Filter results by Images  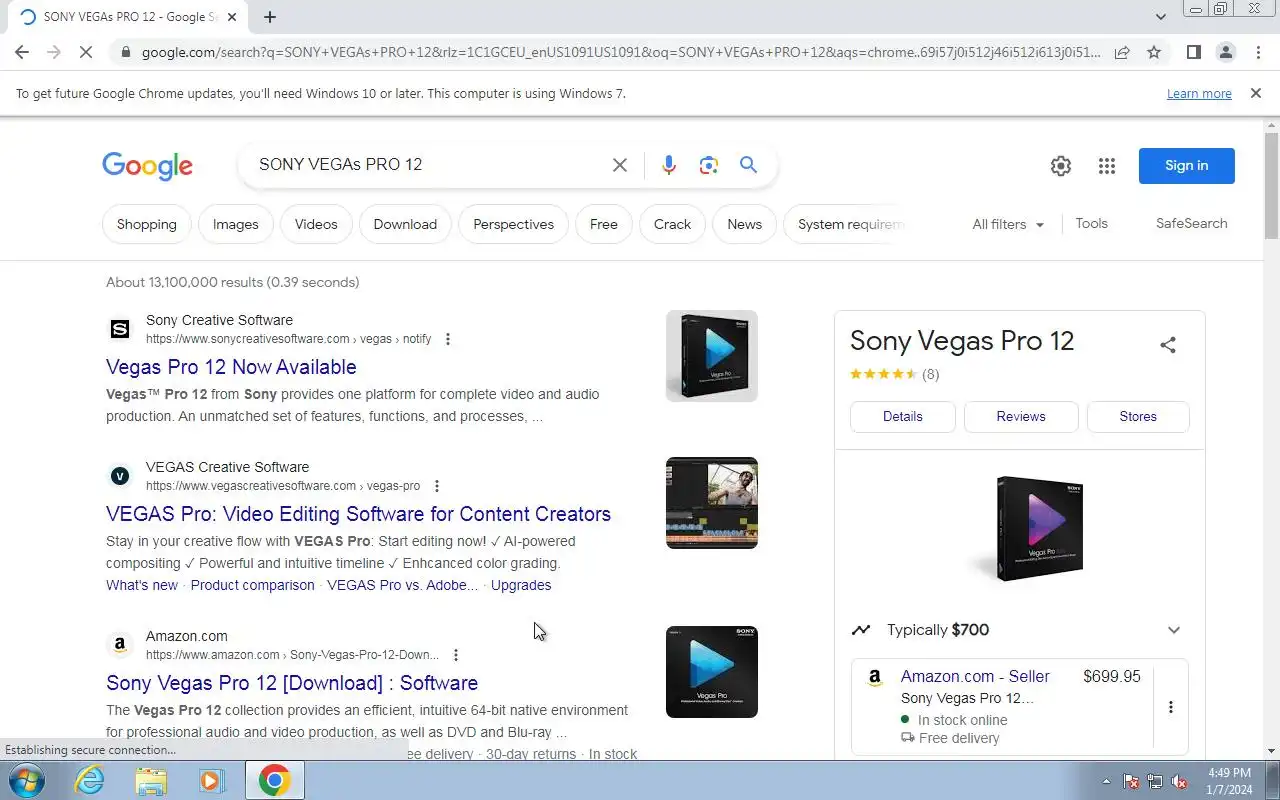click(235, 224)
